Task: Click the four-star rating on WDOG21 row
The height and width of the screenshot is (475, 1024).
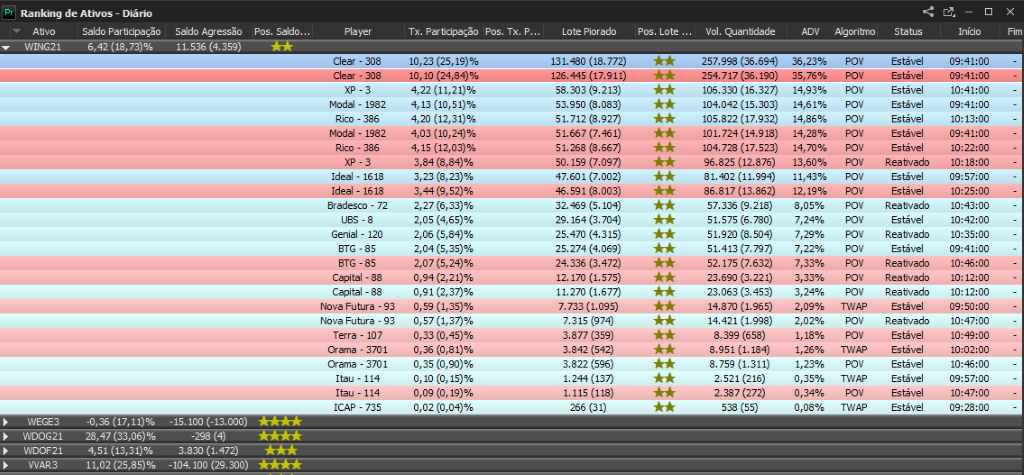Action: click(281, 436)
